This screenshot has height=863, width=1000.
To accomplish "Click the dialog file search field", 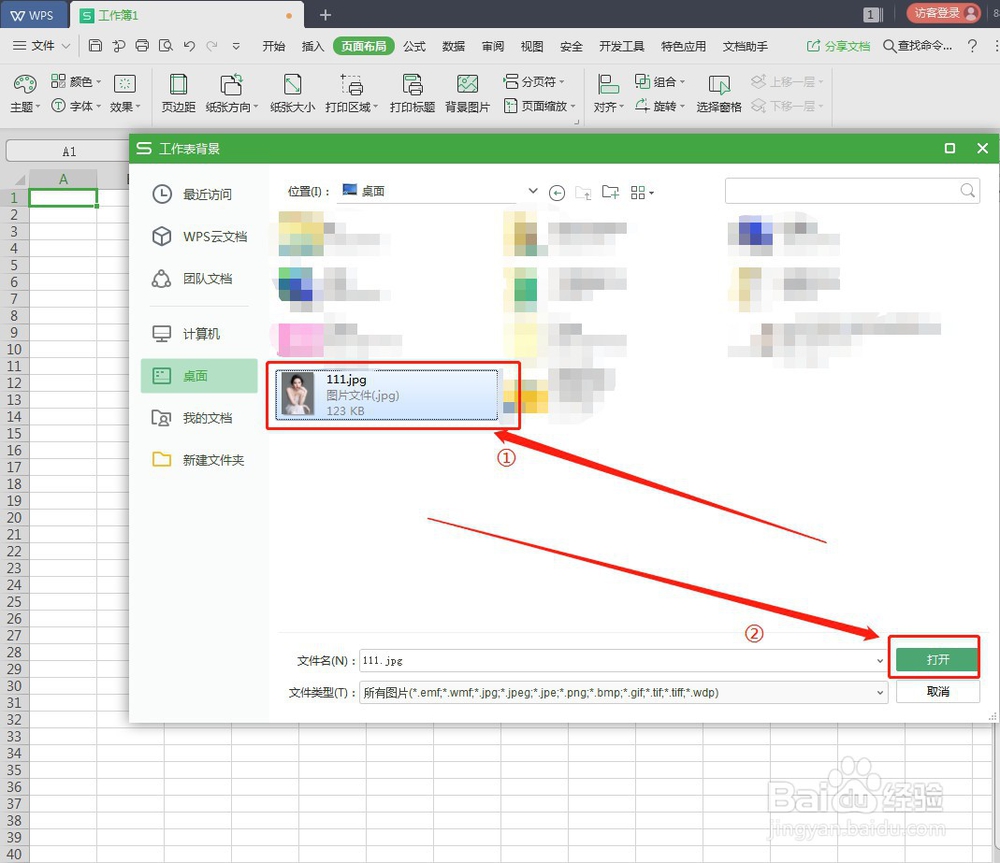I will (852, 191).
